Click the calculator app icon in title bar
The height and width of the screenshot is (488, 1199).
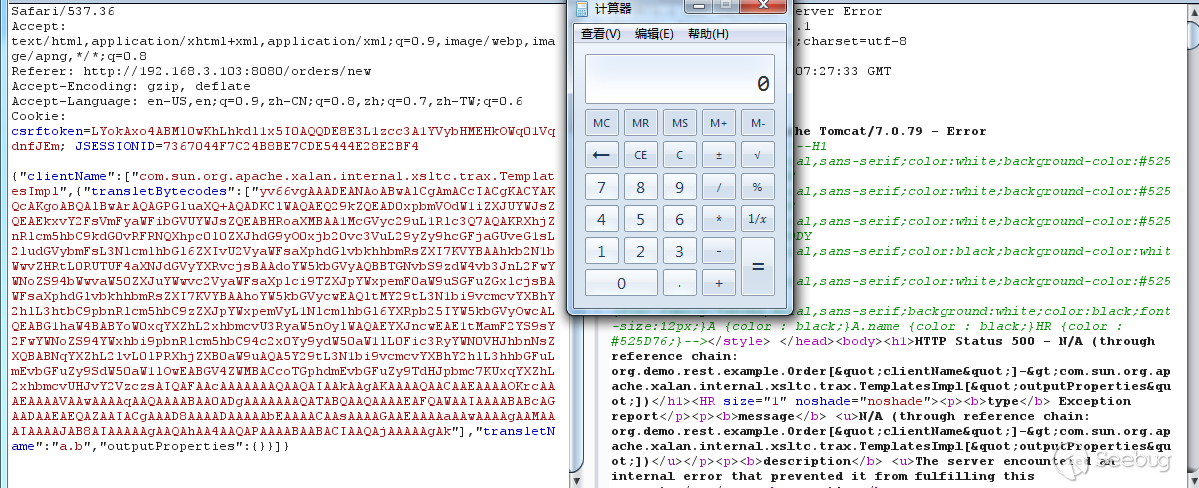[582, 8]
